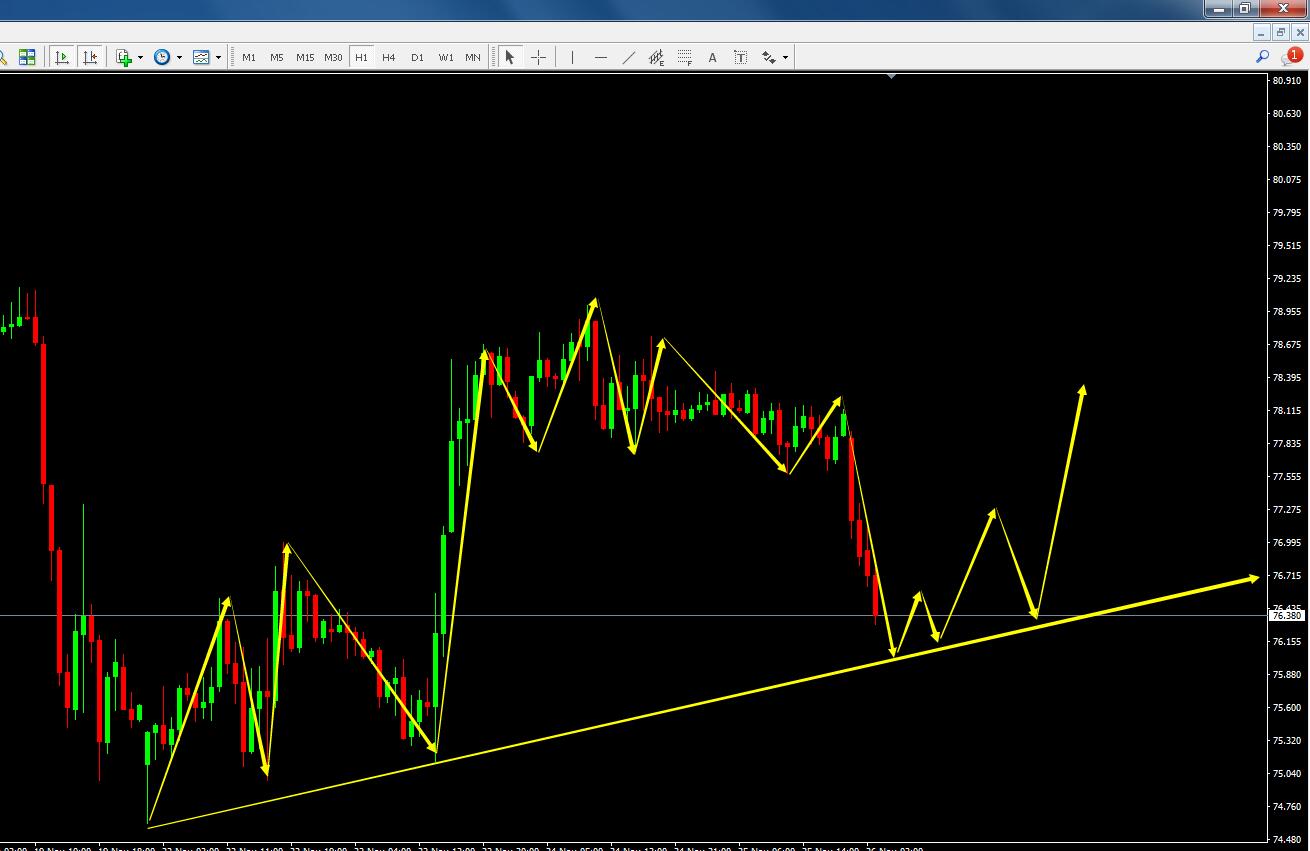Switch chart to M1 timeframe
The image size is (1310, 851).
tap(249, 57)
